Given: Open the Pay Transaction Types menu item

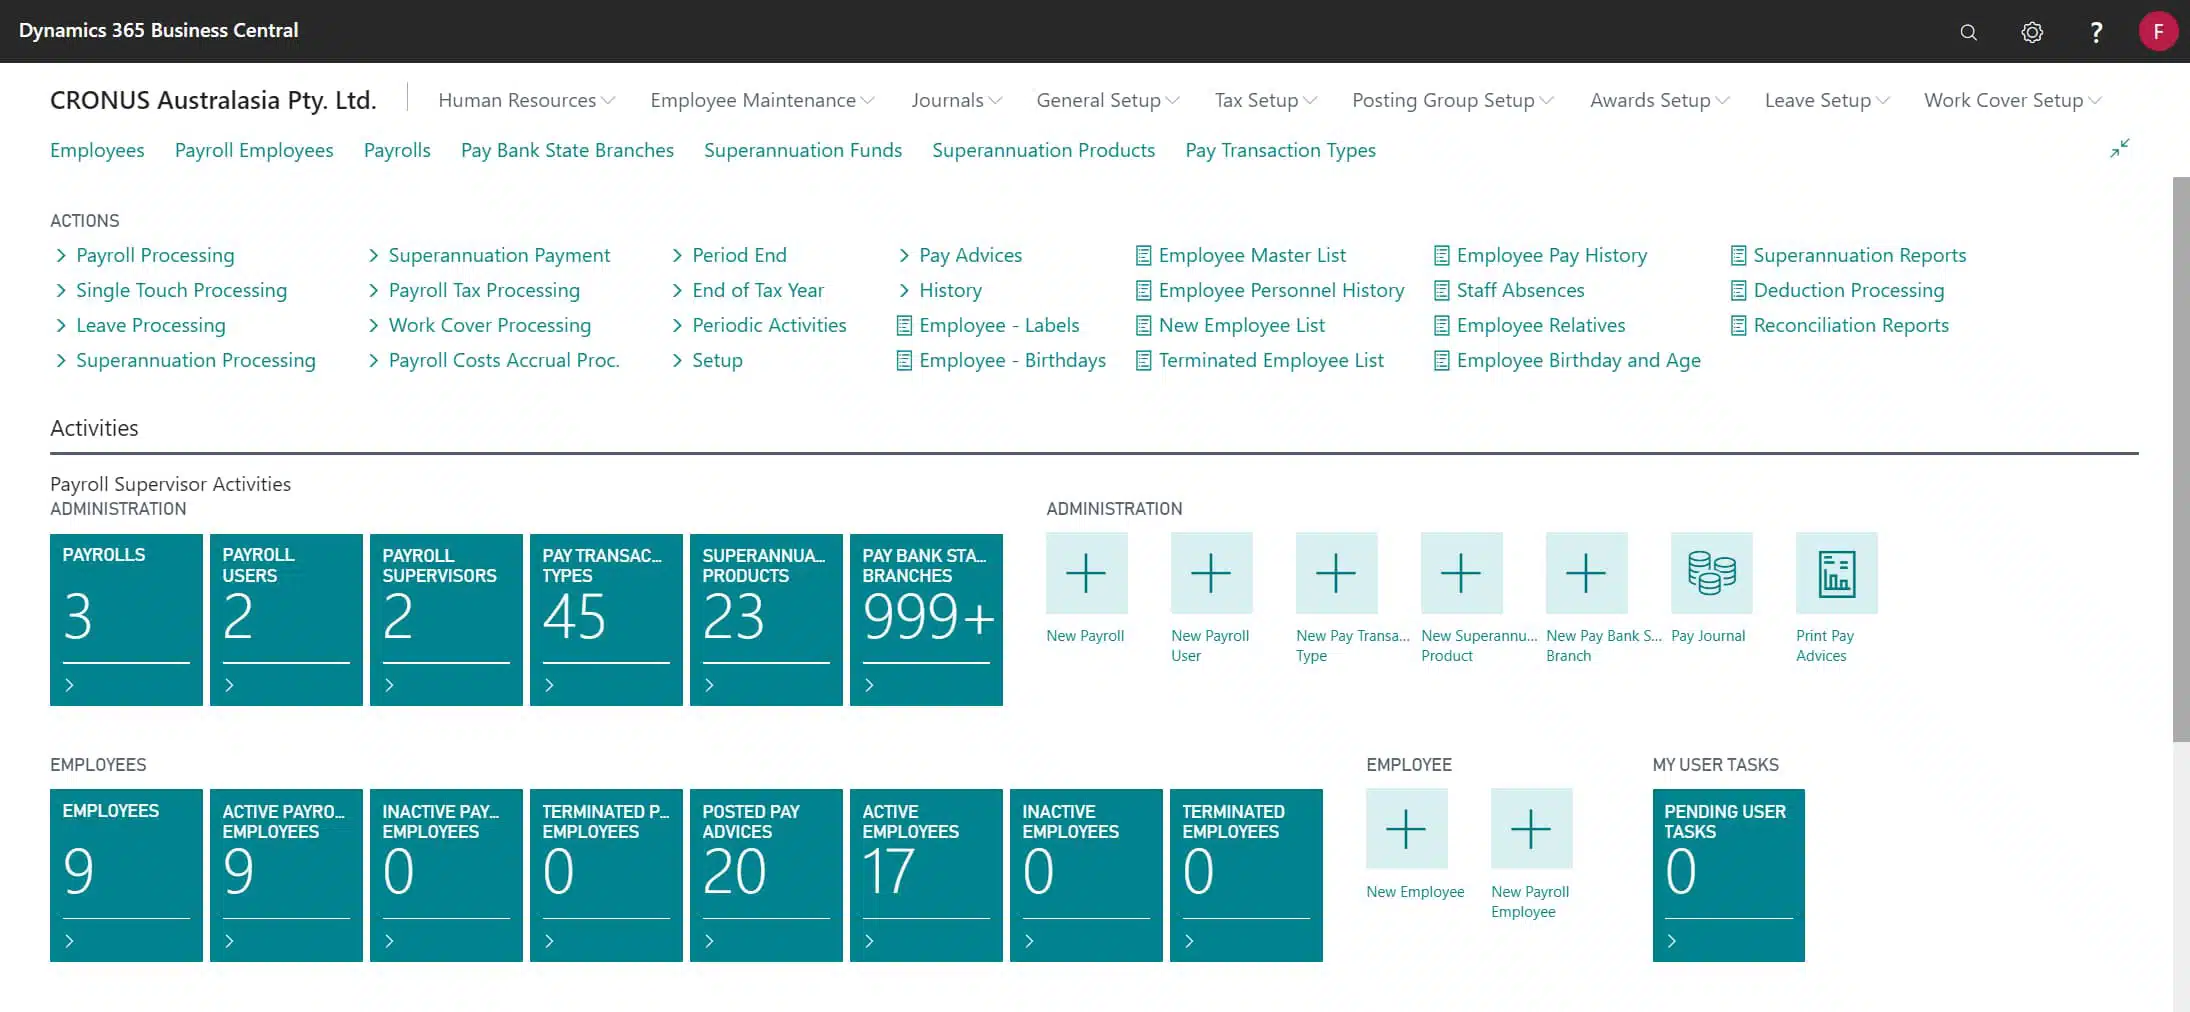Looking at the screenshot, I should tap(1280, 150).
